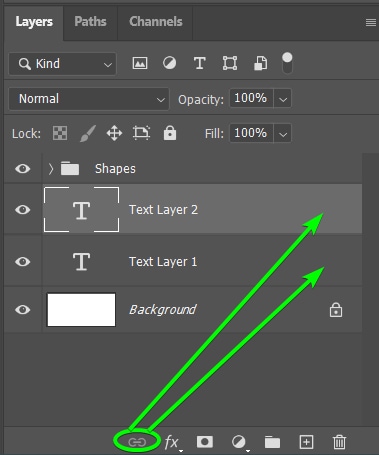Add a layer mask
This screenshot has width=379, height=455.
(x=205, y=442)
